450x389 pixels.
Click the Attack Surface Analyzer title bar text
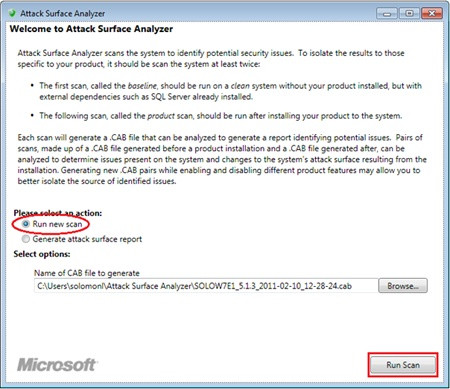click(63, 13)
